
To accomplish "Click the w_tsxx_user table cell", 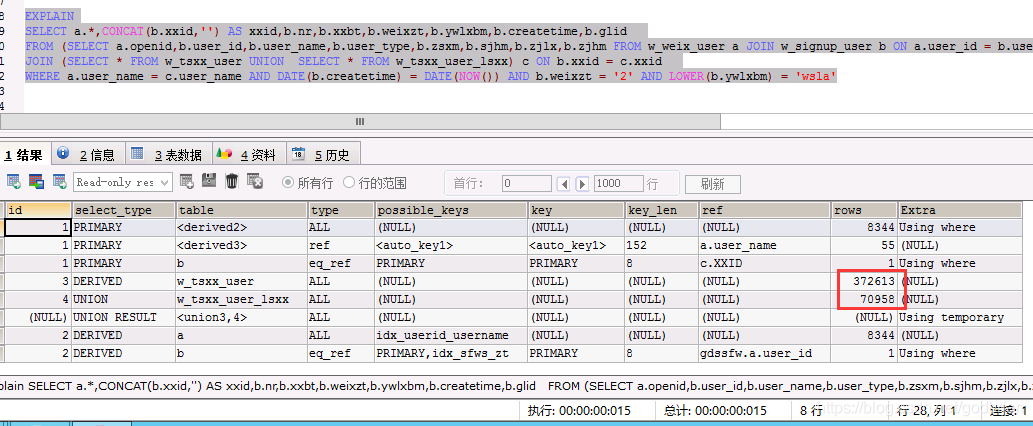I will tap(241, 281).
